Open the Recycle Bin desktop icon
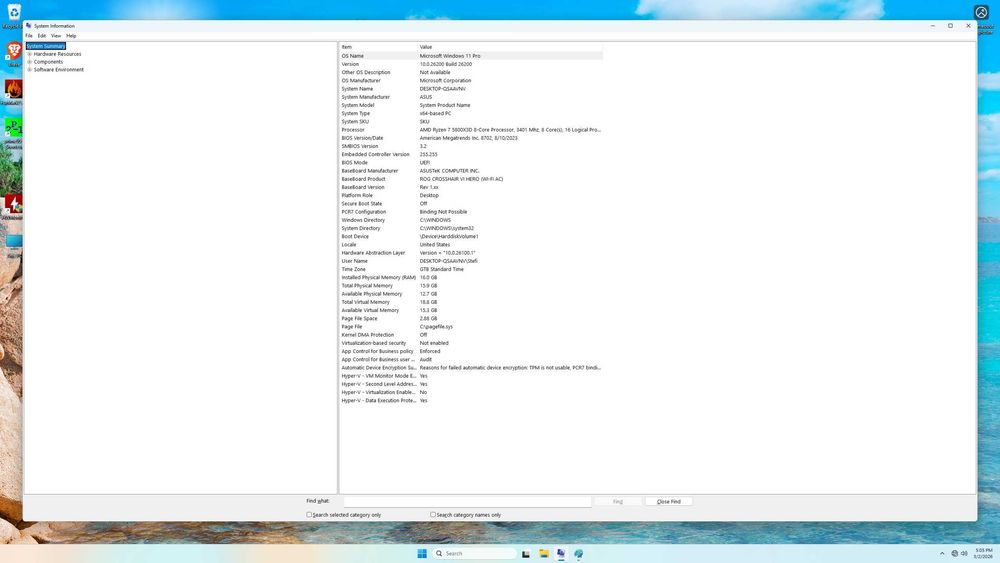Viewport: 1000px width, 563px height. (13, 13)
